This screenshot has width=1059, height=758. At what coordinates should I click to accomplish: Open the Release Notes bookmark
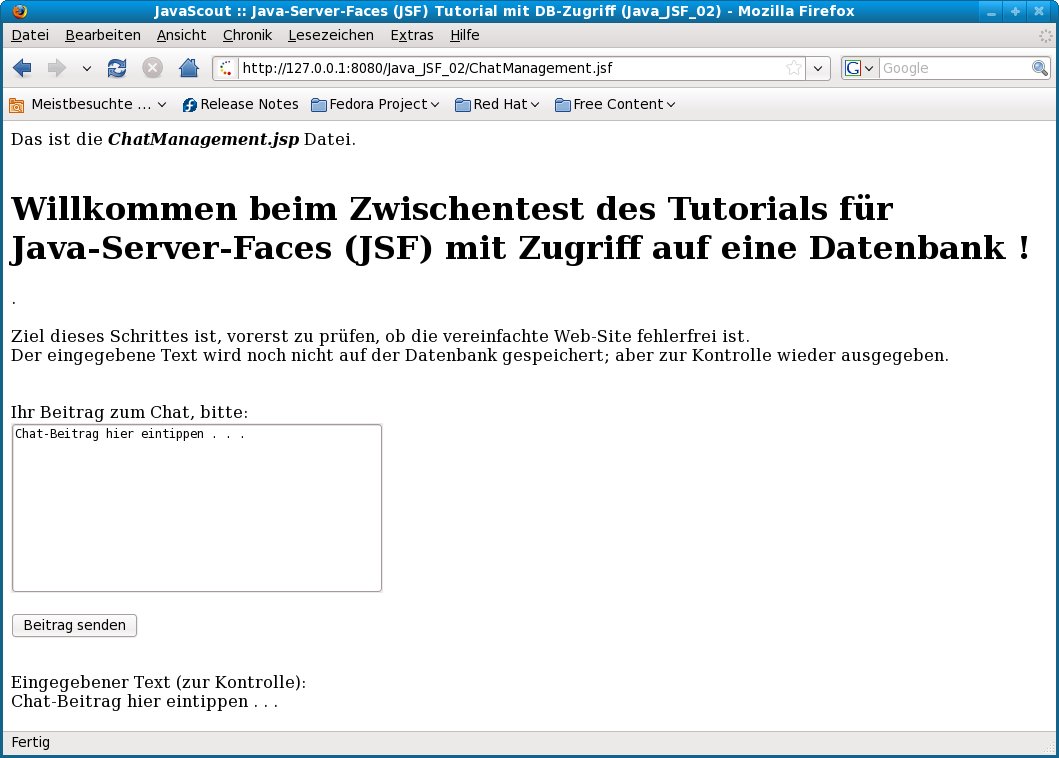pyautogui.click(x=240, y=104)
